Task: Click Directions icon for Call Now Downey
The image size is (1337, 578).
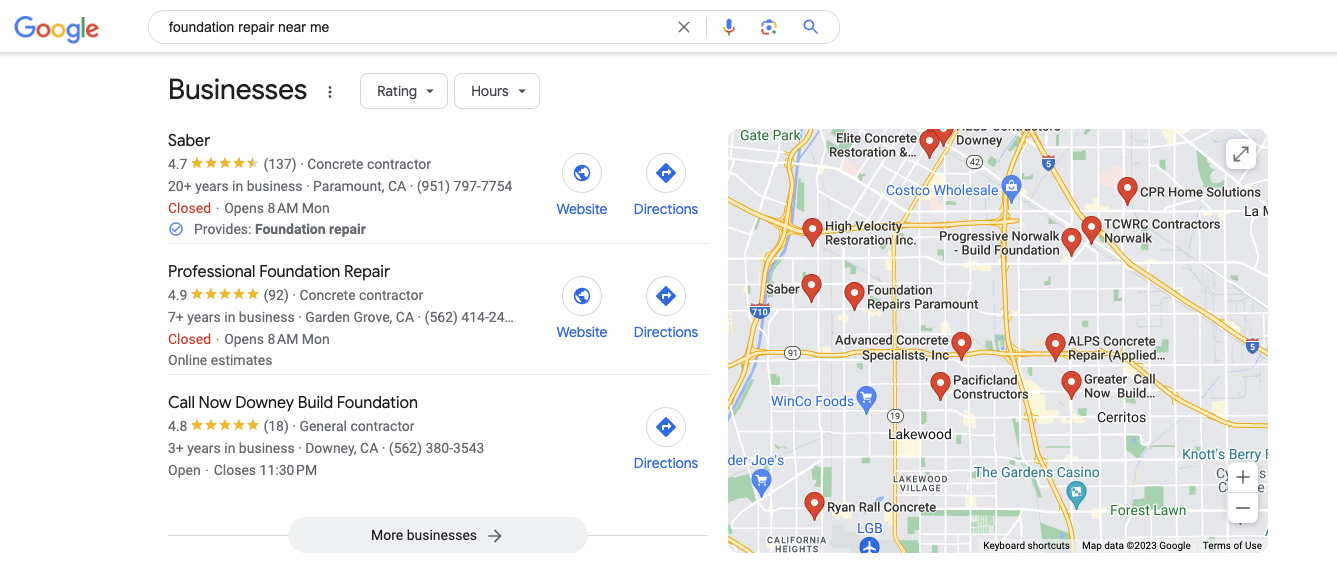Action: [666, 427]
